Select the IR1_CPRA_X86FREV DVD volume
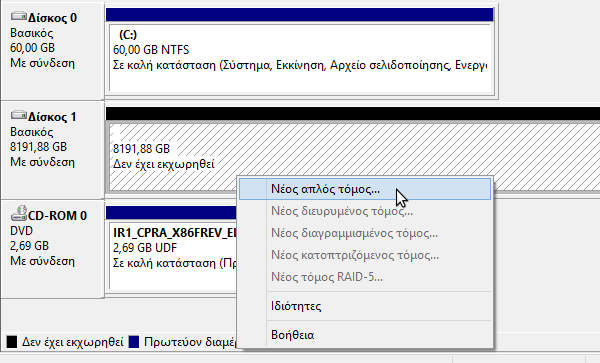 coord(173,256)
